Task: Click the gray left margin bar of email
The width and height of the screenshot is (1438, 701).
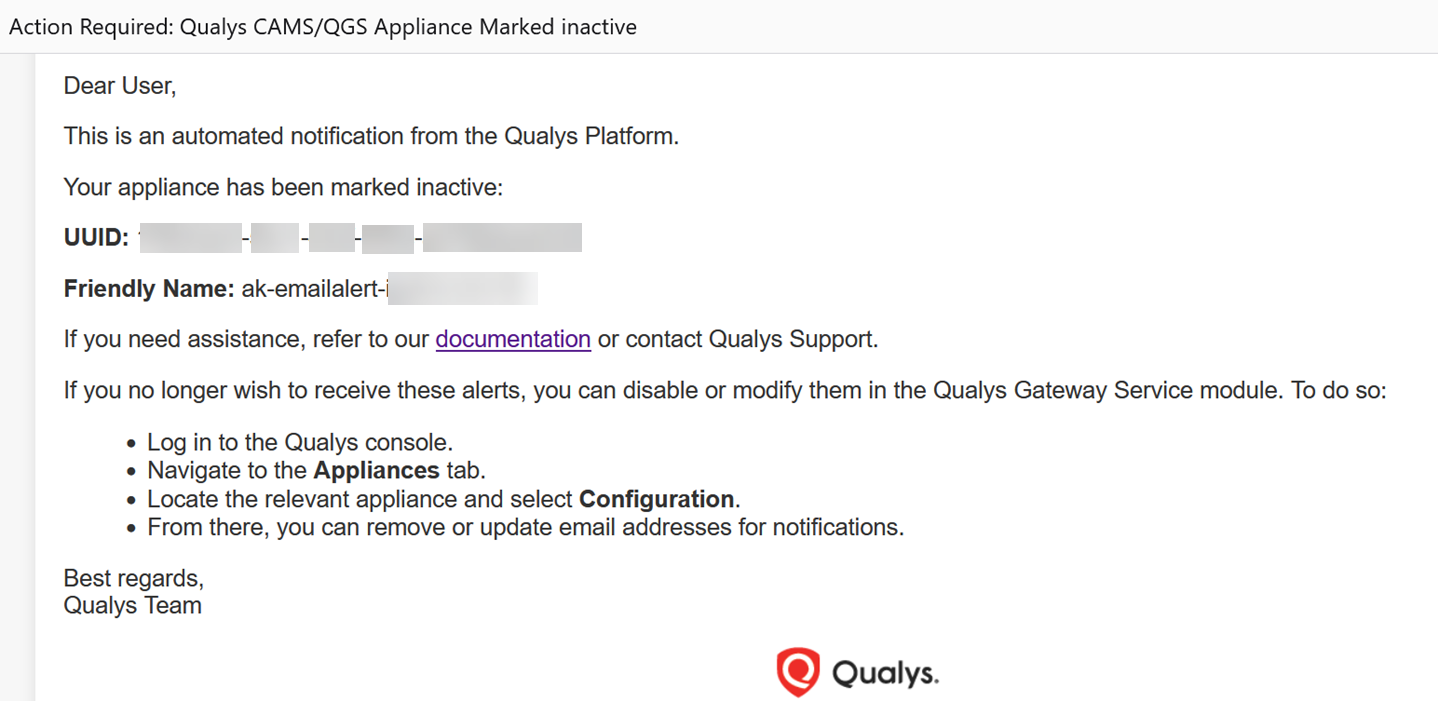Action: click(17, 377)
